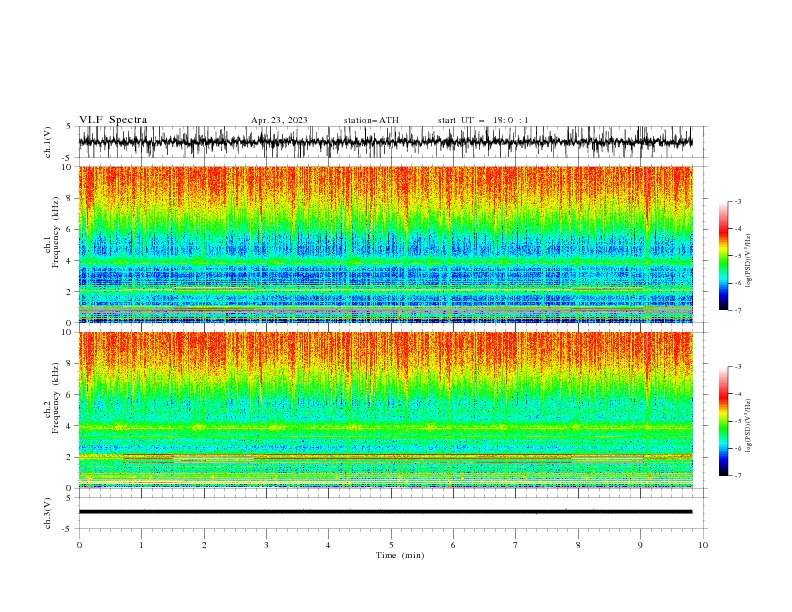Click the ch.2 "Frequency (kHz)" axis label
The height and width of the screenshot is (612, 792).
(x=56, y=398)
